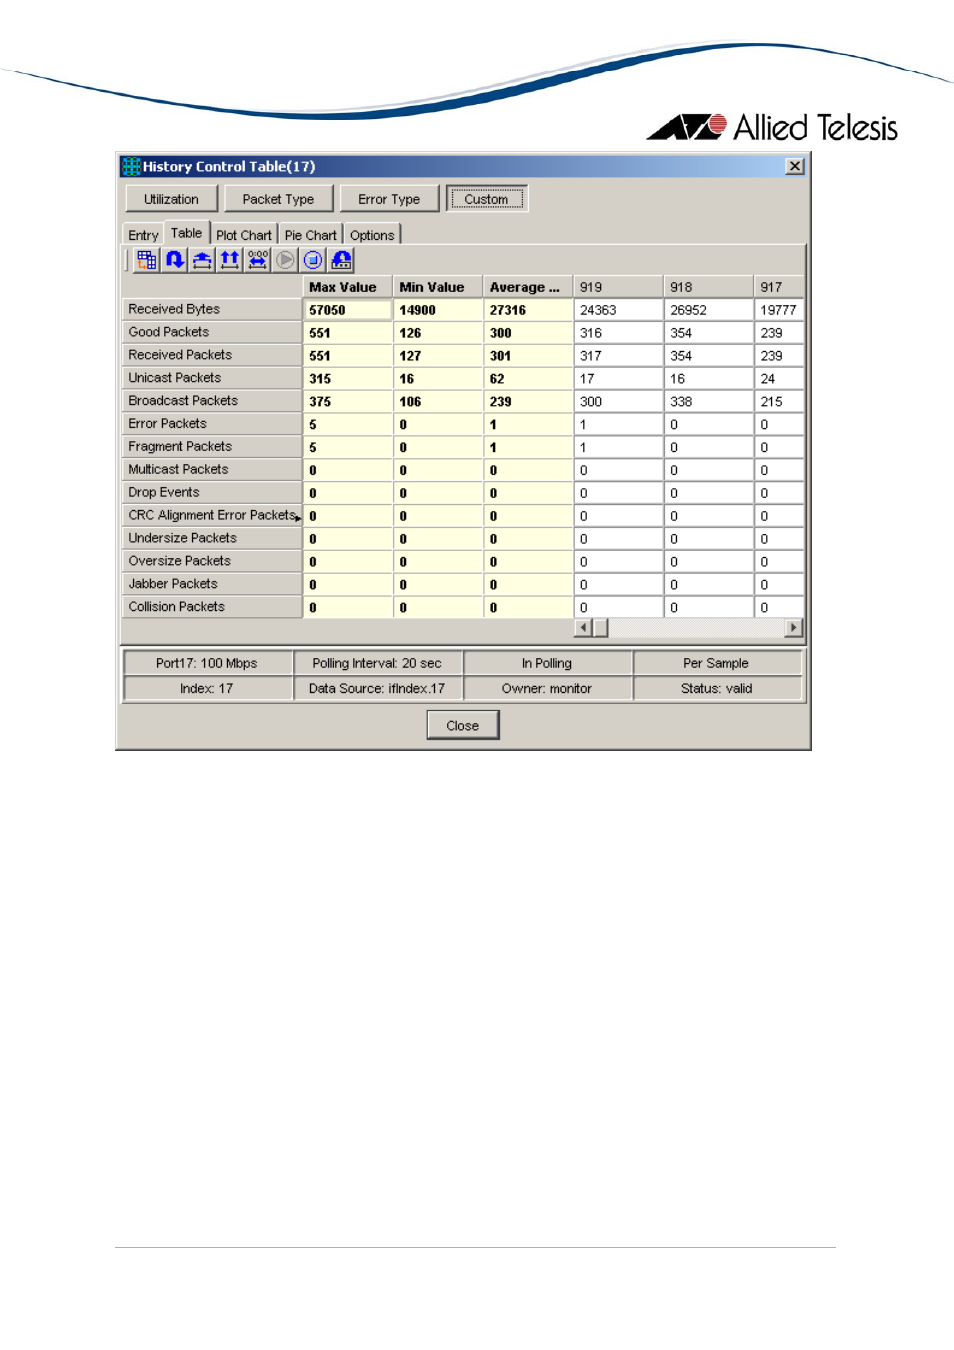Close the History Control Table window
The height and width of the screenshot is (1350, 954).
pyautogui.click(x=794, y=167)
